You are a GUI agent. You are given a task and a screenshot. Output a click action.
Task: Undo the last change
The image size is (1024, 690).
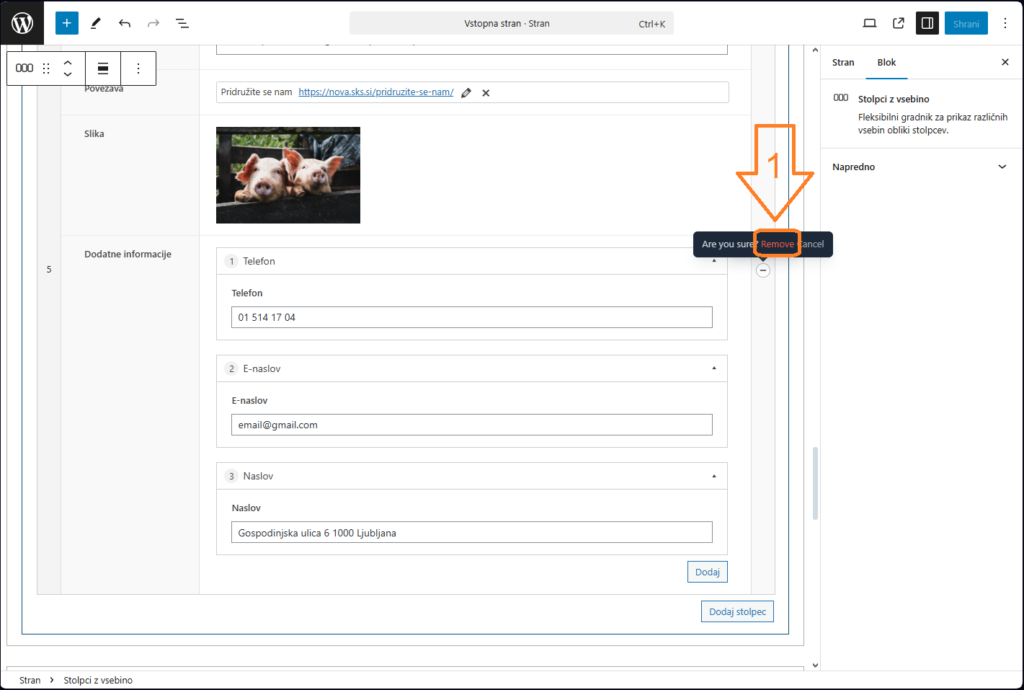click(124, 23)
